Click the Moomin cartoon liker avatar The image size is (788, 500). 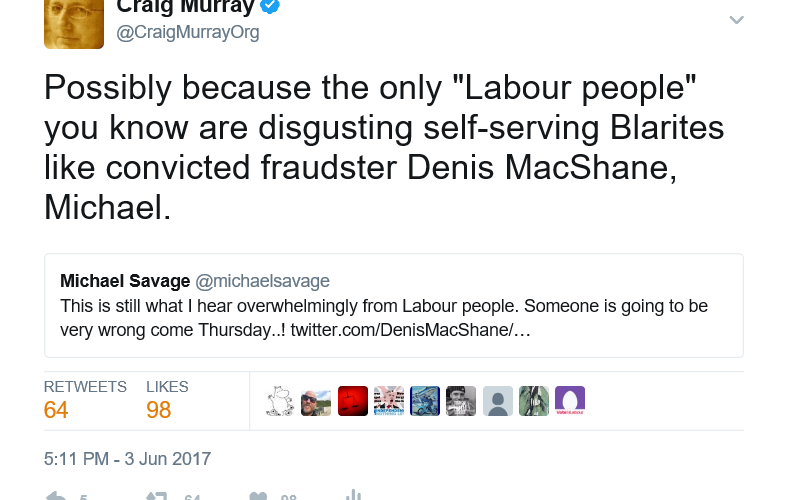point(280,401)
